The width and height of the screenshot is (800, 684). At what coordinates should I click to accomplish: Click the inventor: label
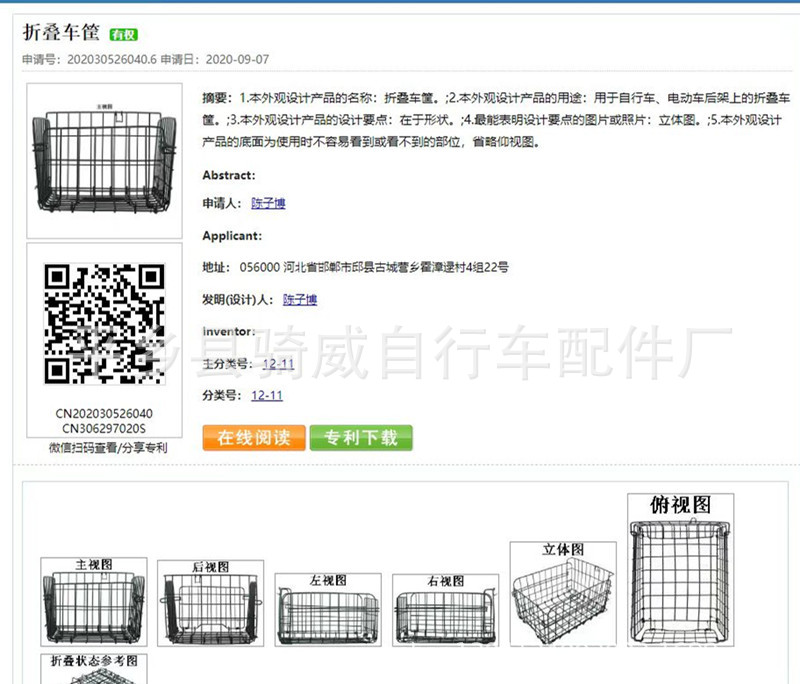229,332
